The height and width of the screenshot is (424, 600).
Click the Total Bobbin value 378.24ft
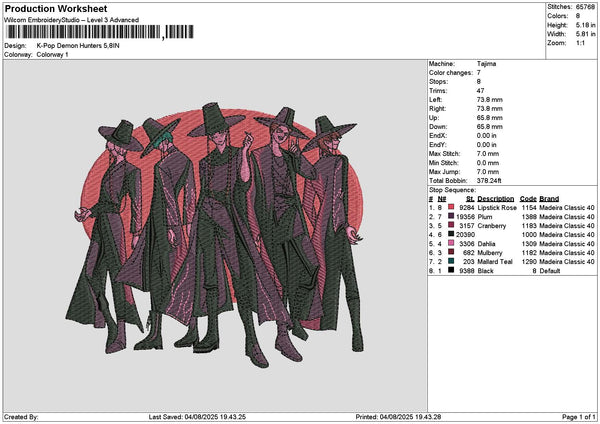coord(489,181)
